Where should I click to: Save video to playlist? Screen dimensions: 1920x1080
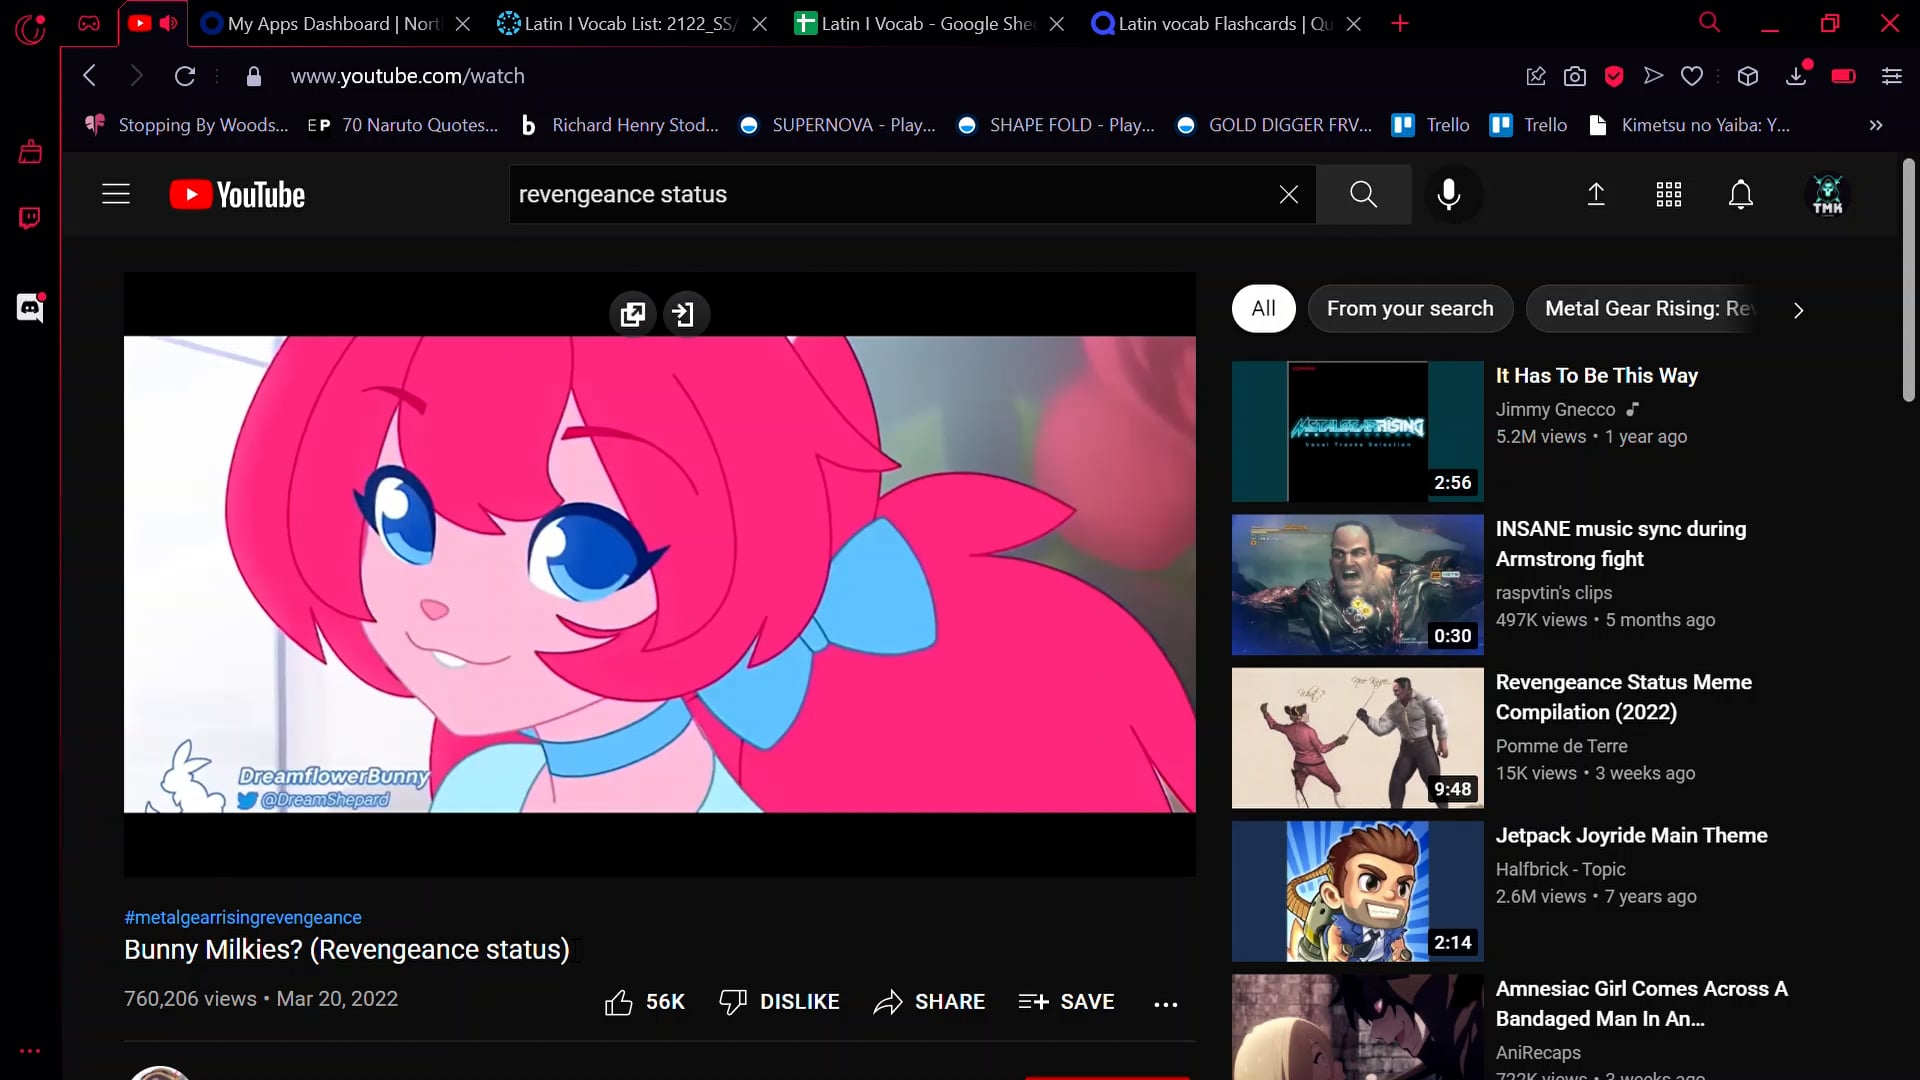pyautogui.click(x=1066, y=1002)
